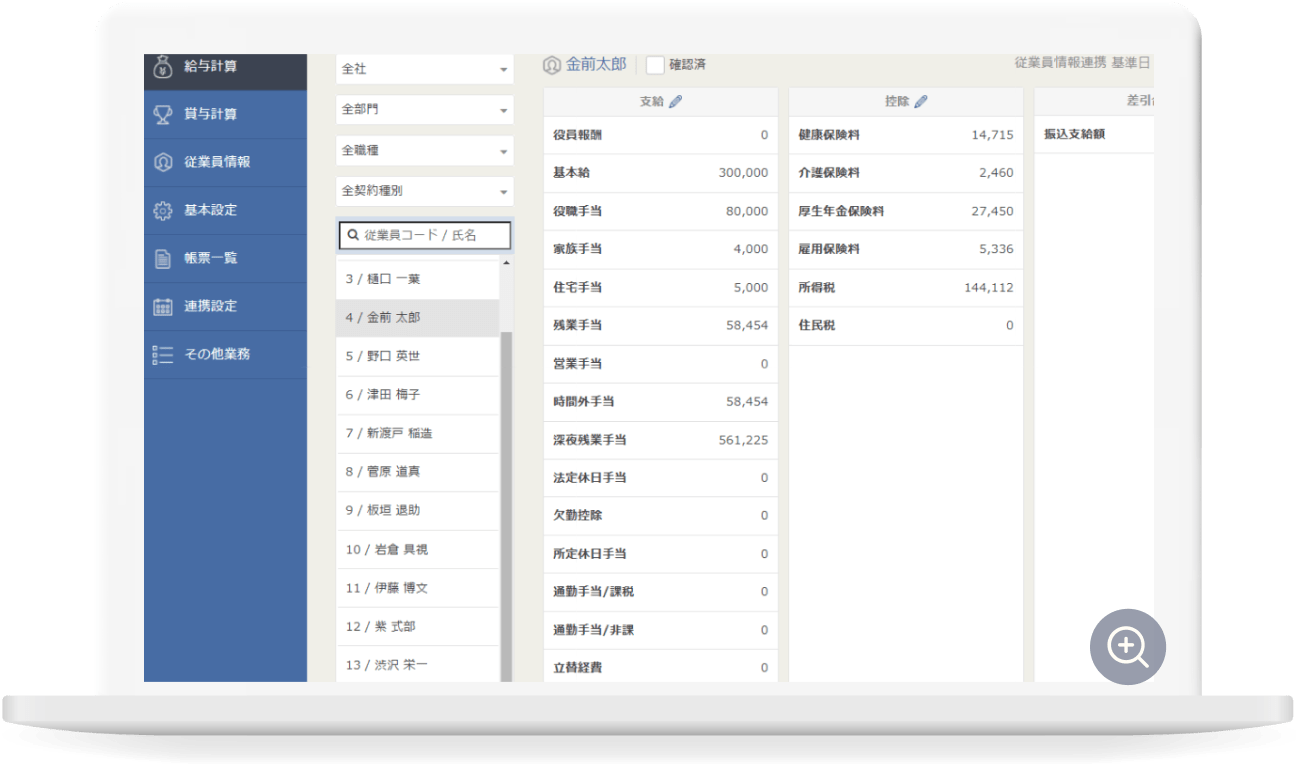This screenshot has height=764, width=1296.
Task: Click the pencil edit icon beside 控除
Action: (x=921, y=101)
